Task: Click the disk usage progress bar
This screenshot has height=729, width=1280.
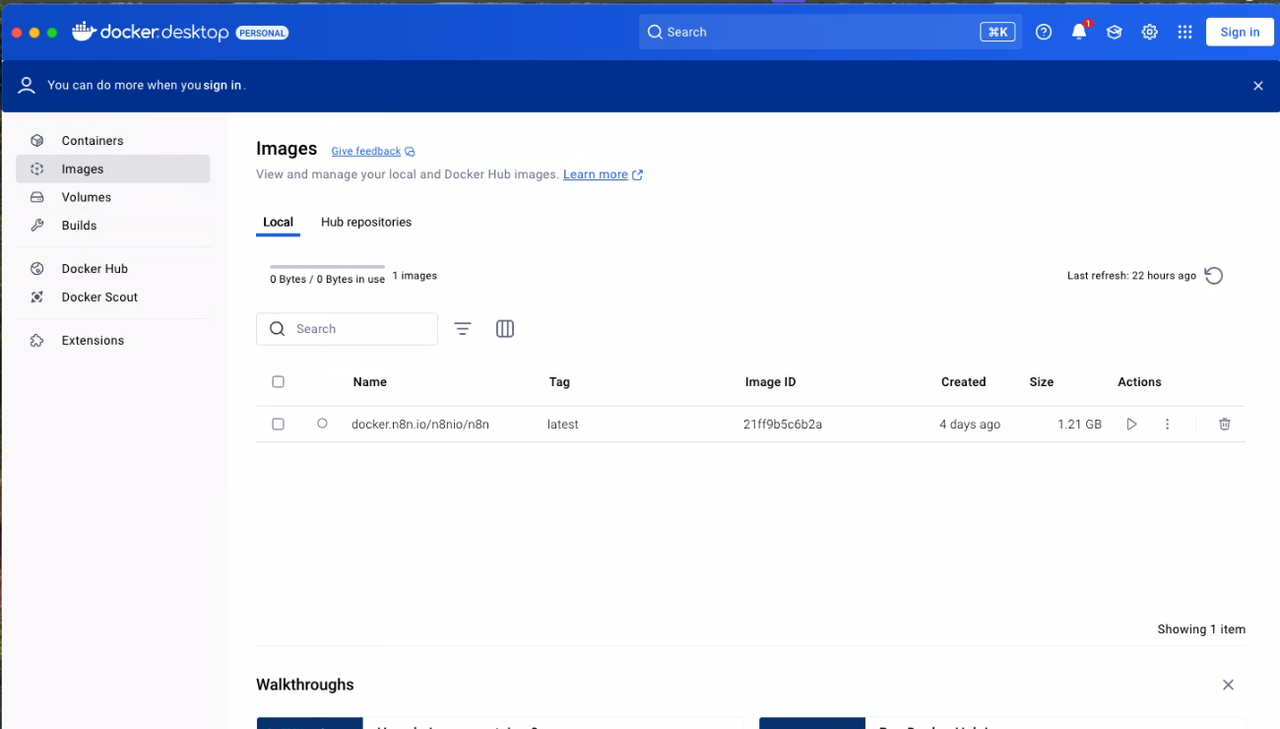Action: (x=327, y=267)
